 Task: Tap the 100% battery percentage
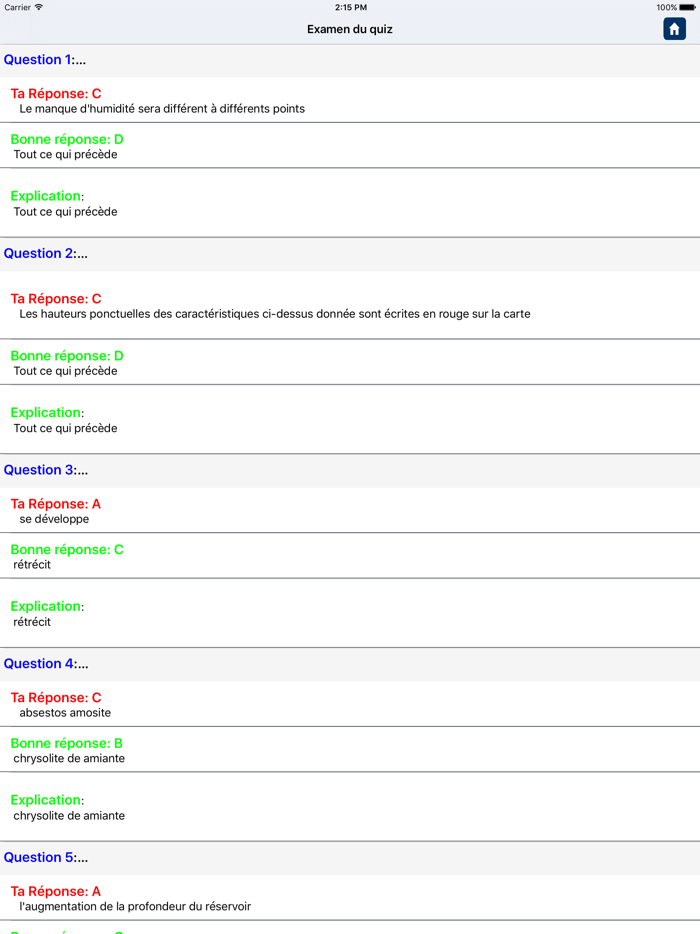pos(666,7)
